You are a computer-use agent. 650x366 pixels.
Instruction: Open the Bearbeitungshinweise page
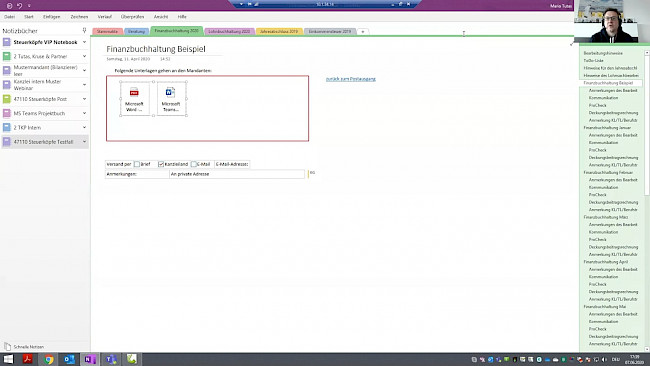click(603, 53)
